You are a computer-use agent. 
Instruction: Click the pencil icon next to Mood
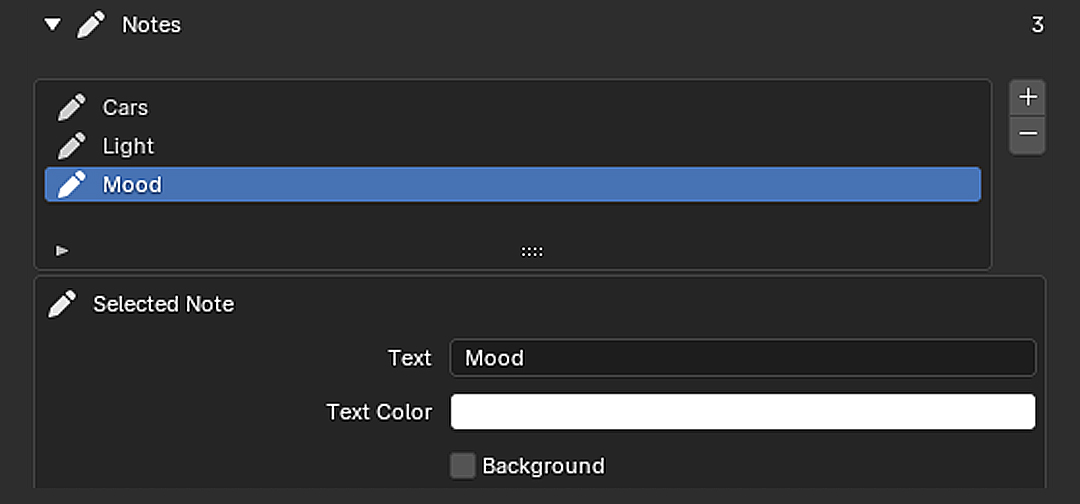[72, 185]
